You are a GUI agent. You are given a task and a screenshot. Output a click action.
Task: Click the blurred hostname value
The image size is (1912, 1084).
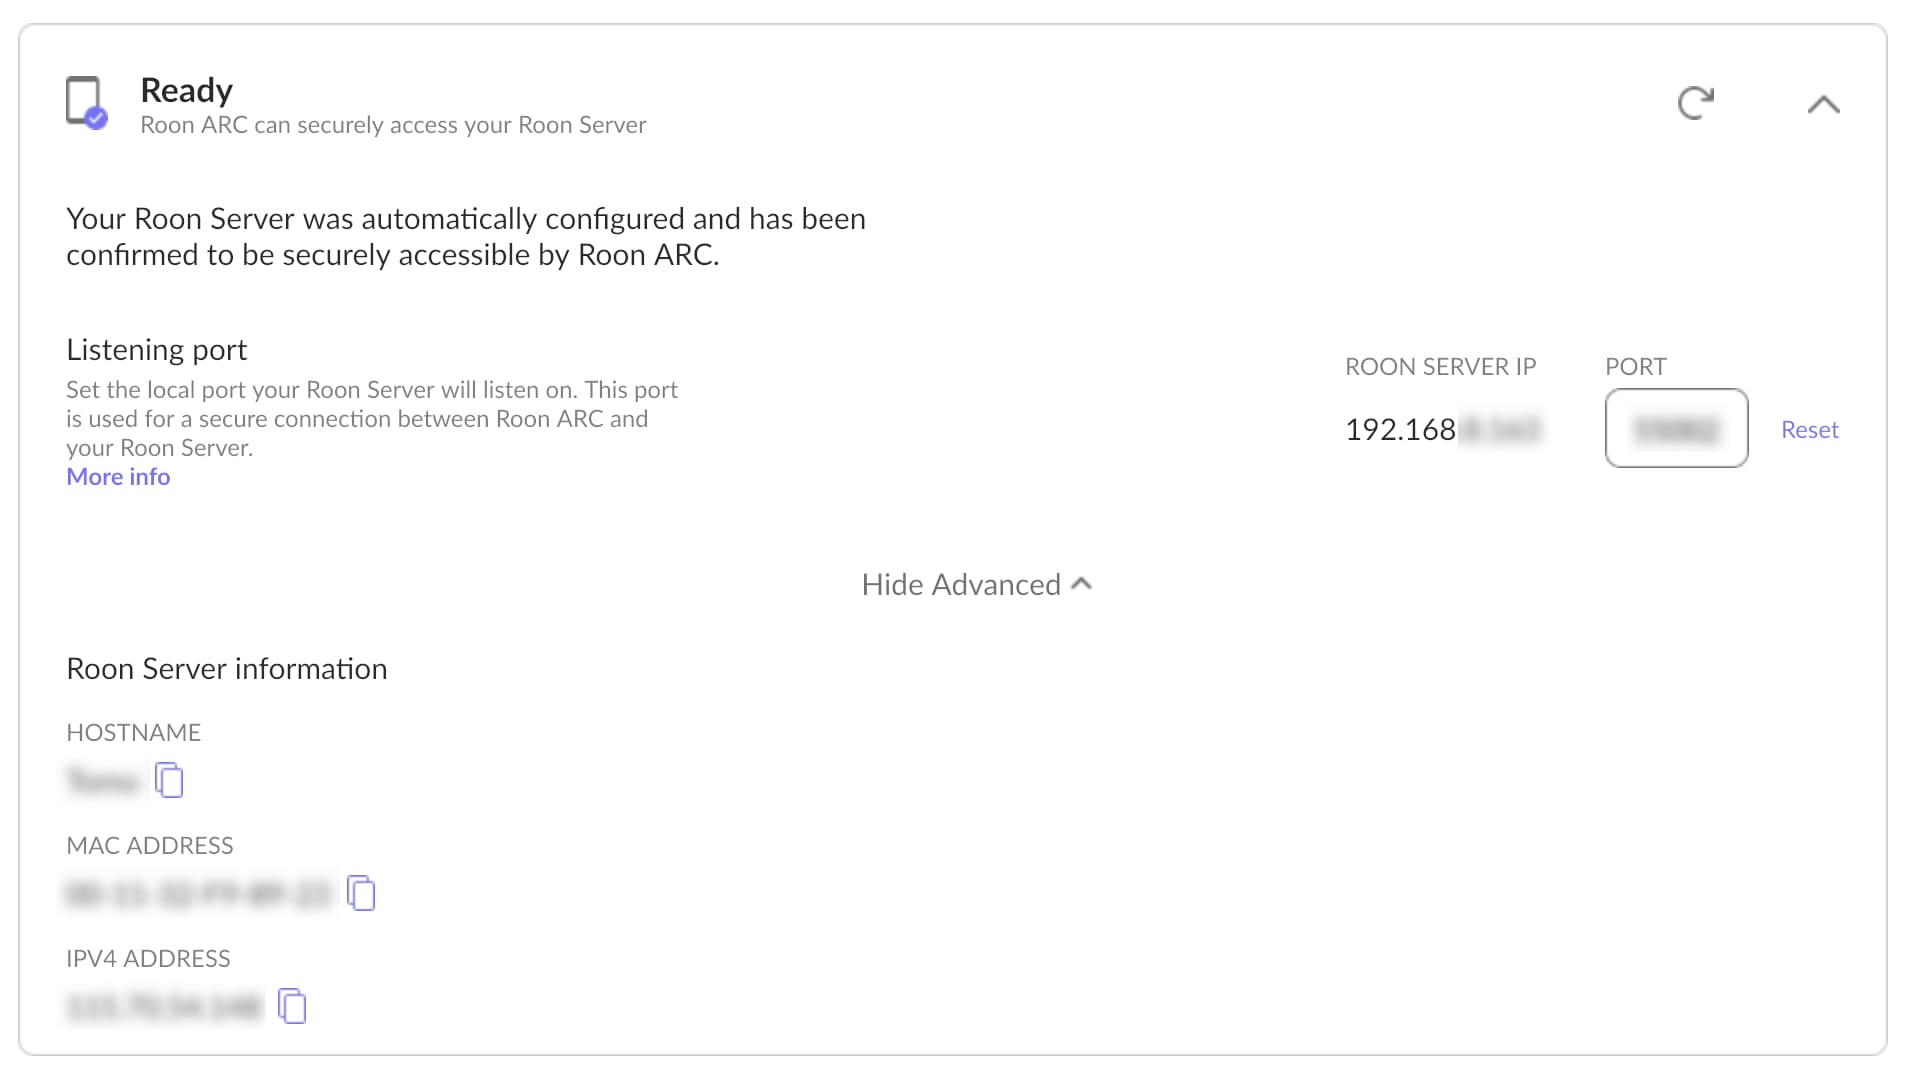tap(102, 780)
